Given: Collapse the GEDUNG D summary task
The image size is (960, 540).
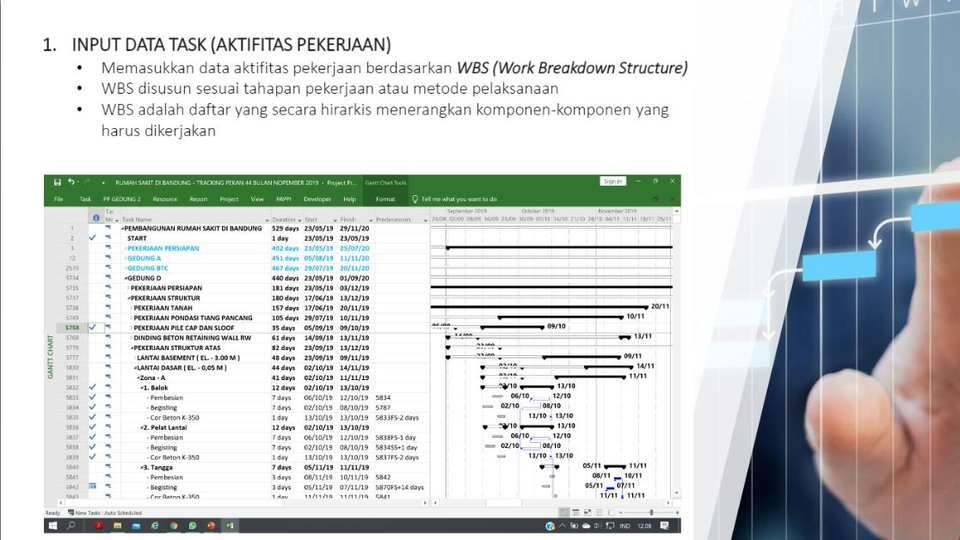Looking at the screenshot, I should pyautogui.click(x=126, y=278).
